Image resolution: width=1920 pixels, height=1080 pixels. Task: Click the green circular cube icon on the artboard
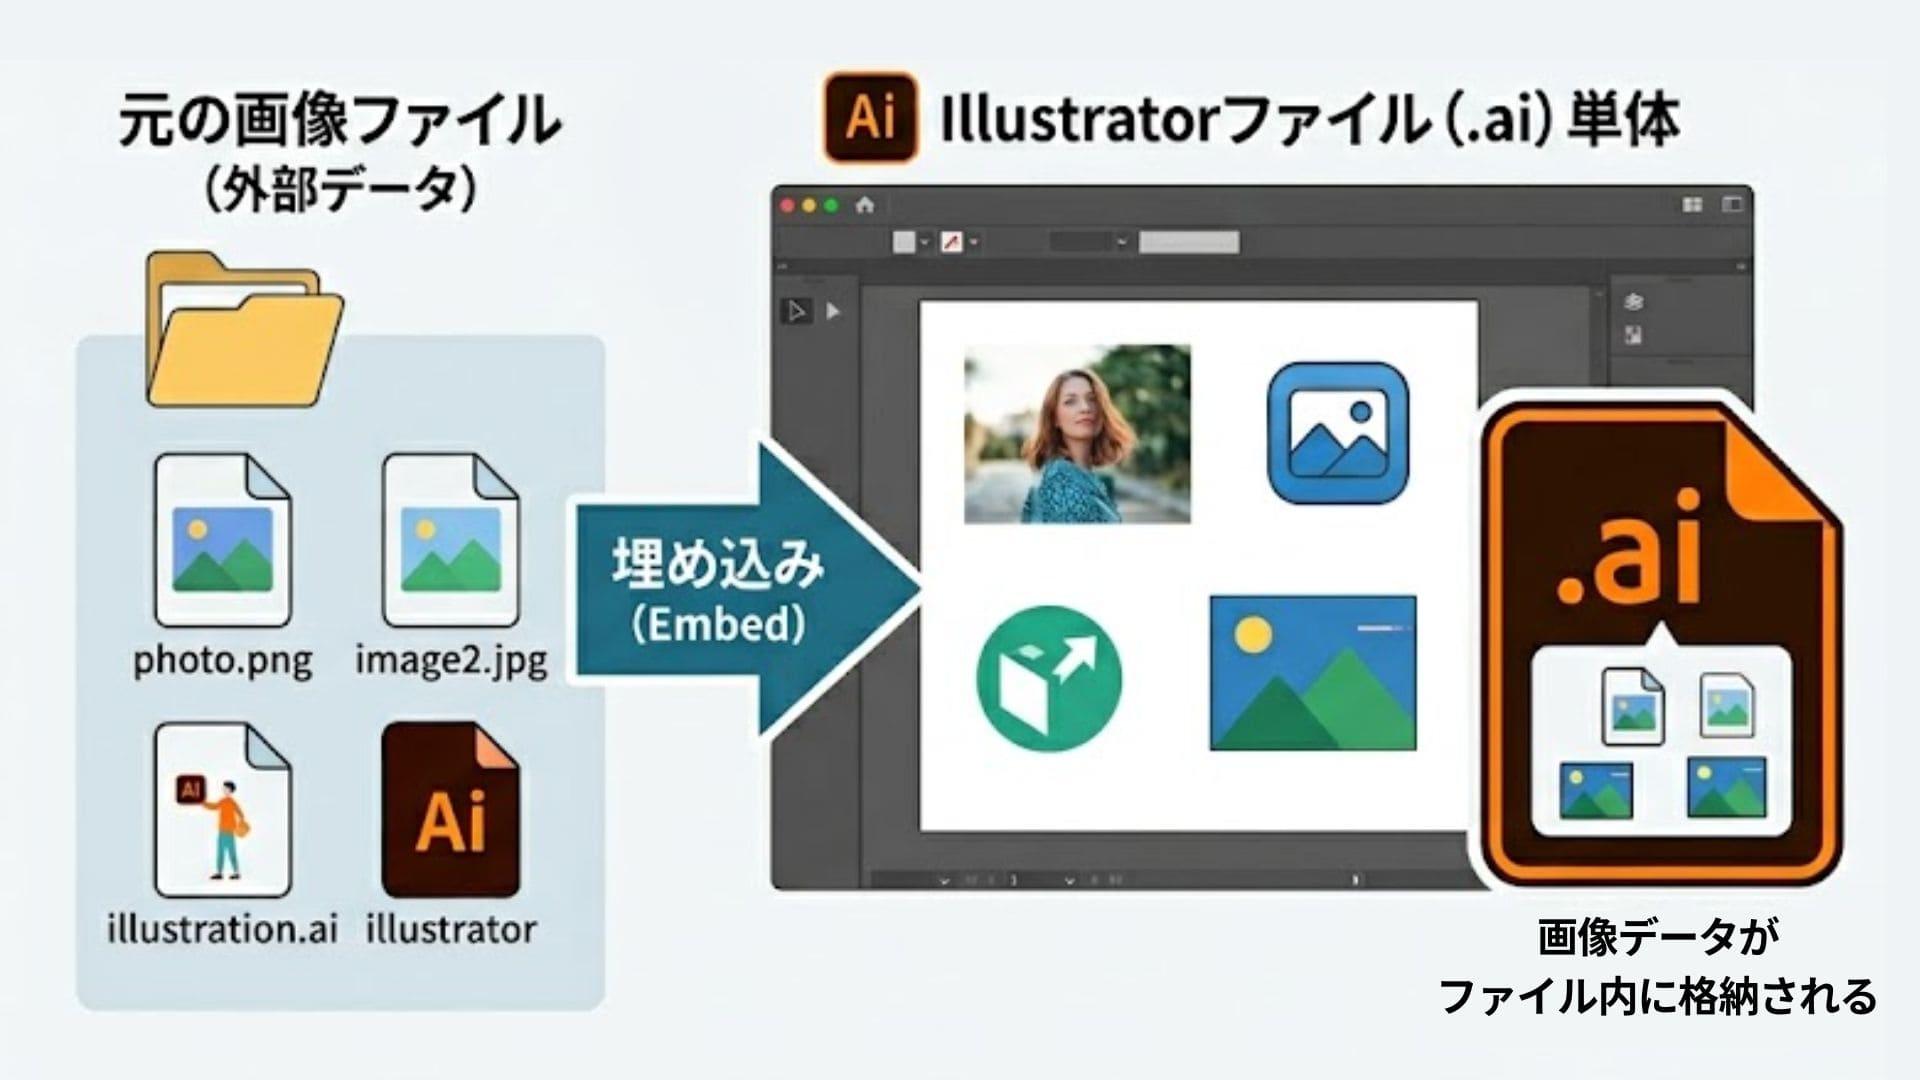pyautogui.click(x=1049, y=679)
